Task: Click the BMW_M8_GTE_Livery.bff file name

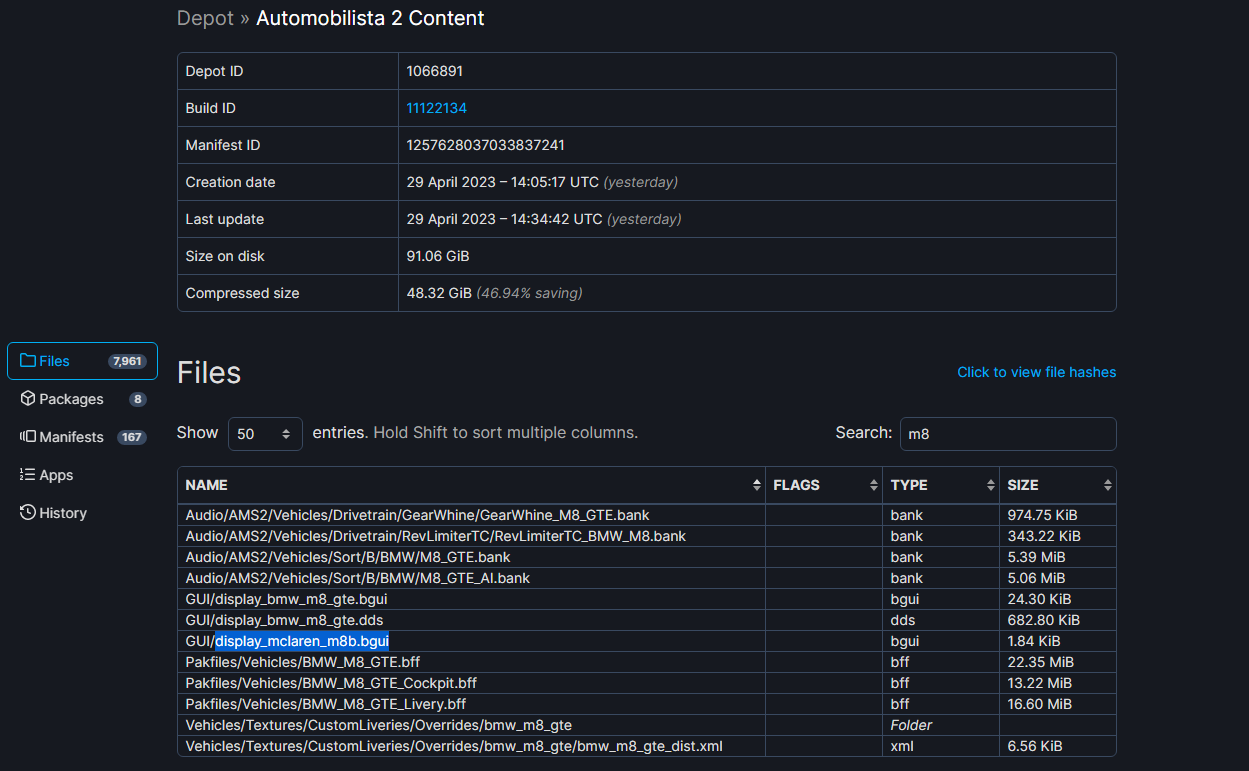Action: (x=327, y=704)
